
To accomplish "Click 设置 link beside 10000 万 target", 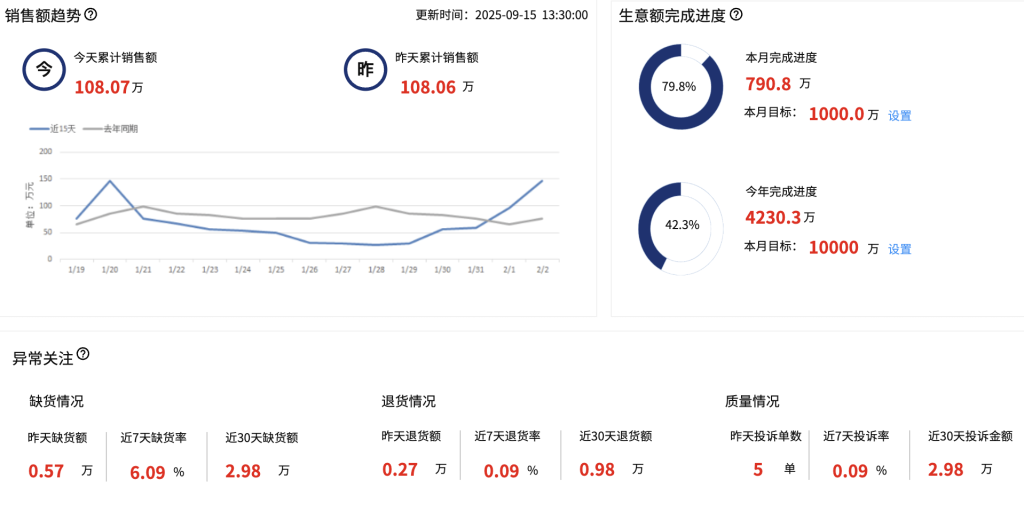I will click(899, 249).
